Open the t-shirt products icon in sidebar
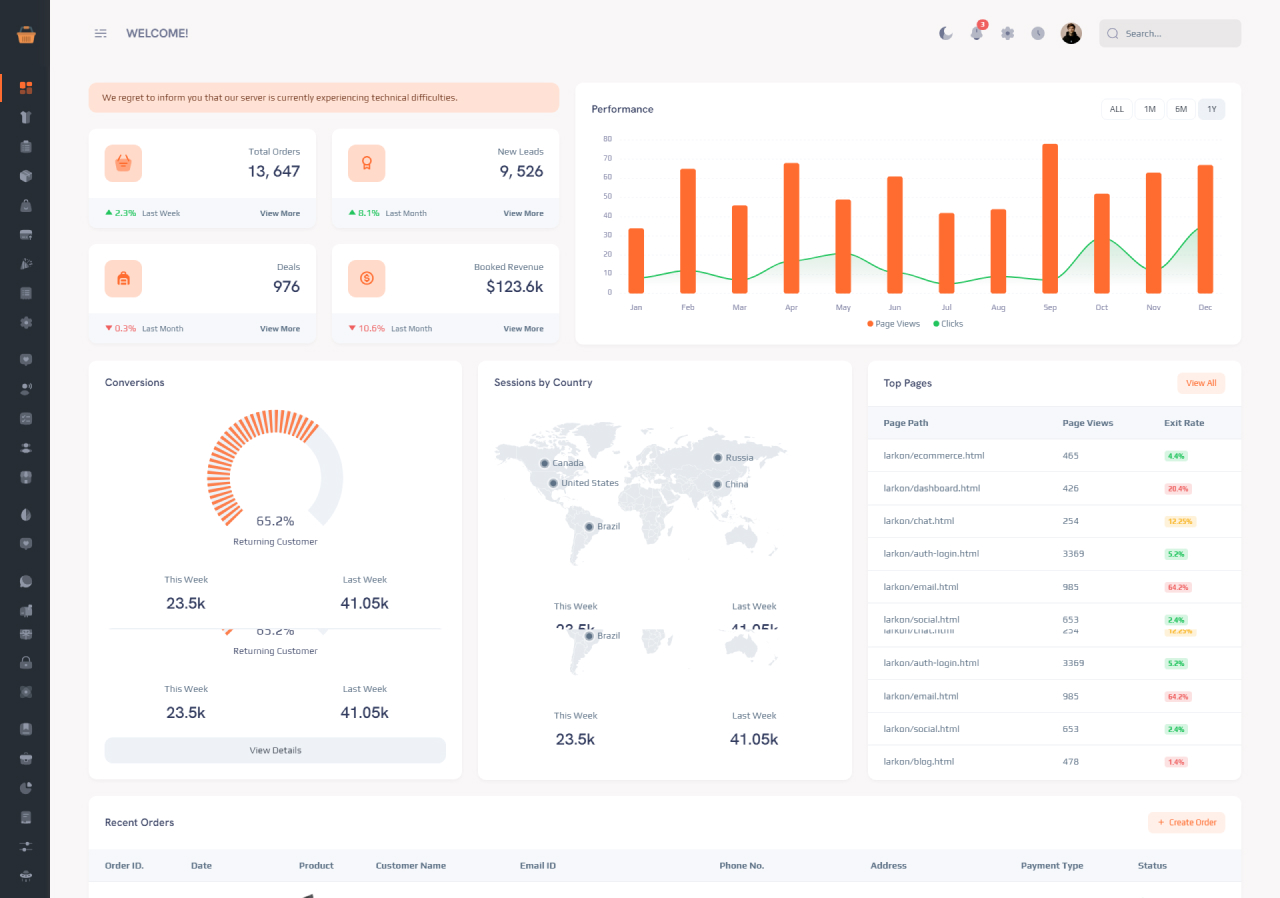Viewport: 1280px width, 898px height. [26, 117]
